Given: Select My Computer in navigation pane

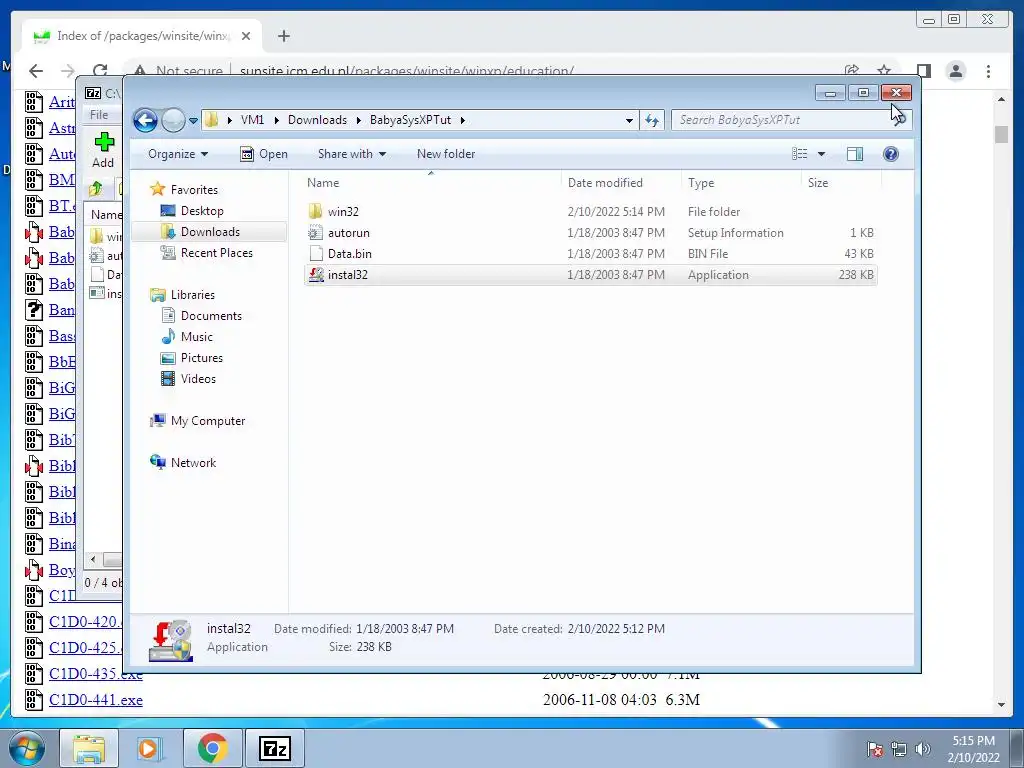Looking at the screenshot, I should tap(208, 421).
